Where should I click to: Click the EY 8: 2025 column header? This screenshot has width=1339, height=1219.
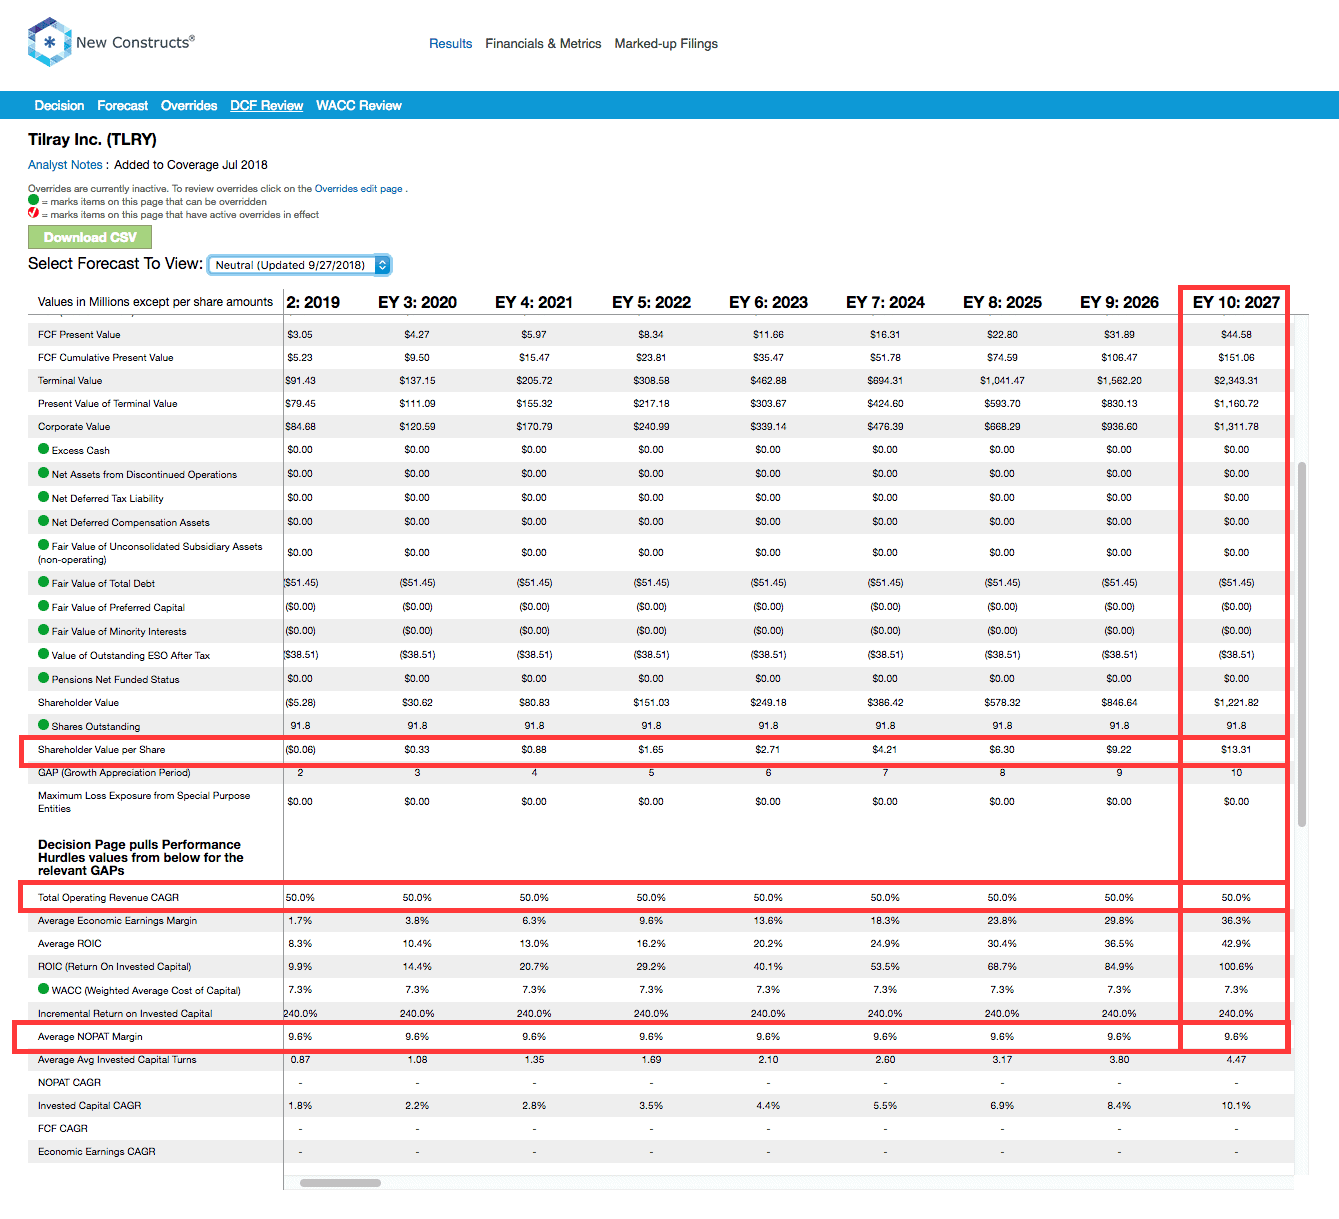[x=1002, y=302]
